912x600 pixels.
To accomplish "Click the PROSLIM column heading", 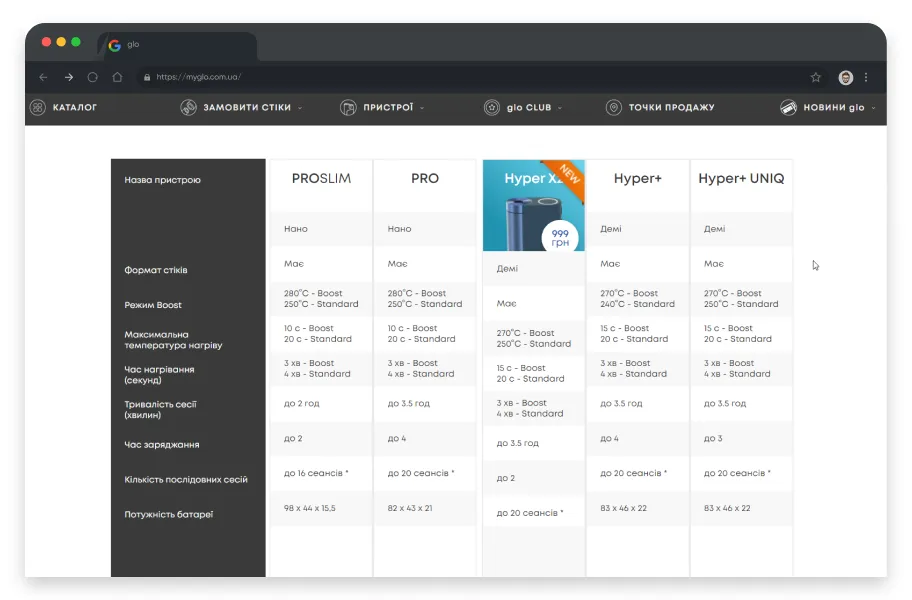I will (321, 178).
